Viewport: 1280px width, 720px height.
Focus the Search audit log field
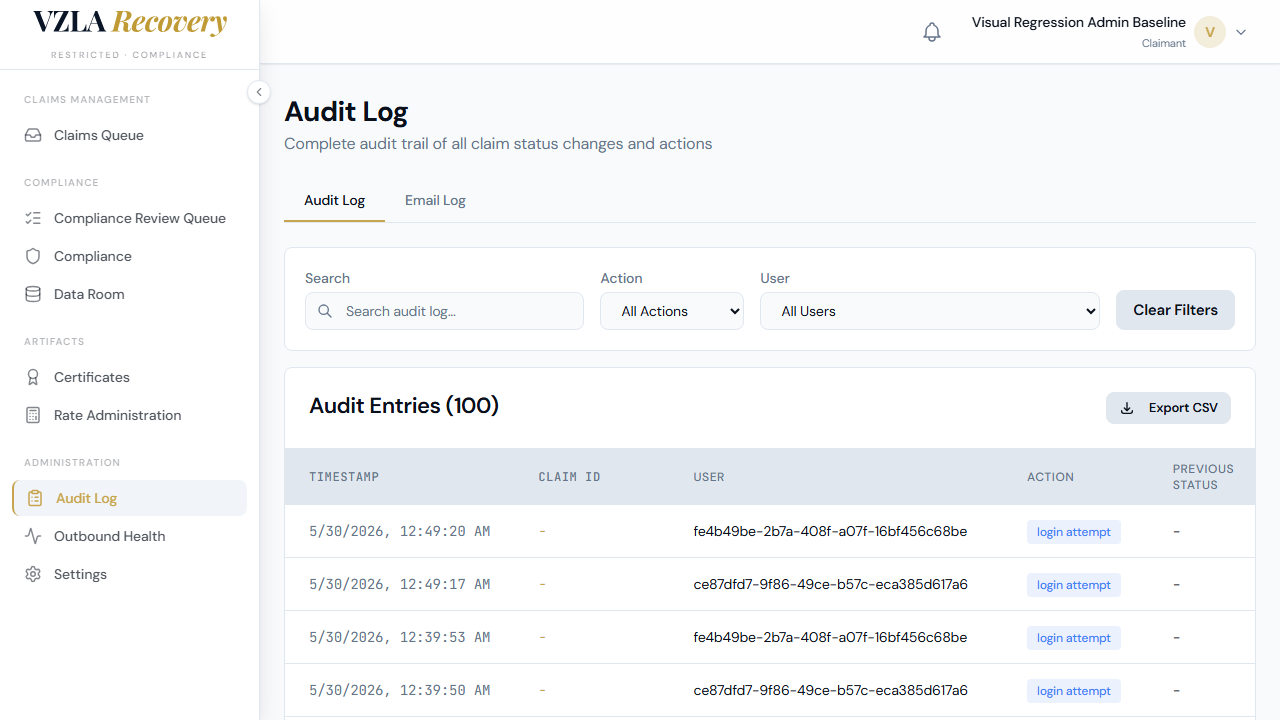[x=444, y=311]
